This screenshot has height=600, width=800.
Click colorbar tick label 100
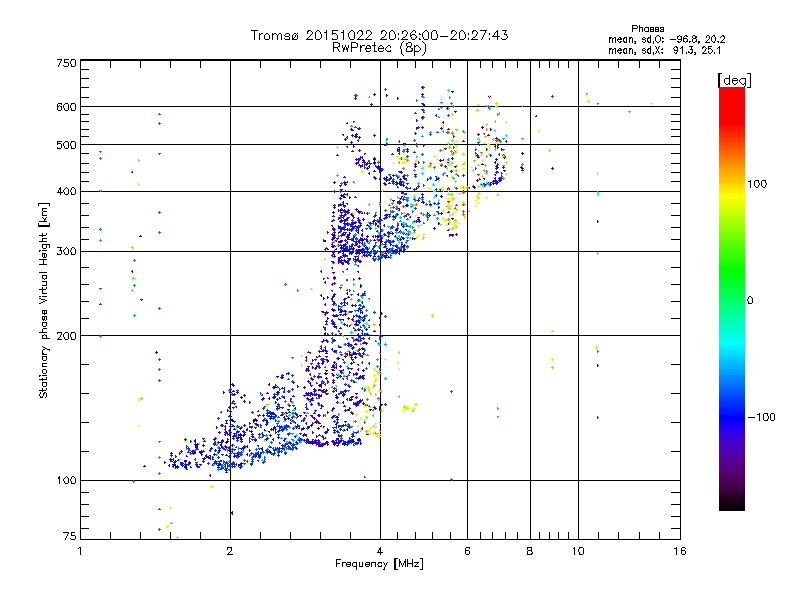coord(757,184)
